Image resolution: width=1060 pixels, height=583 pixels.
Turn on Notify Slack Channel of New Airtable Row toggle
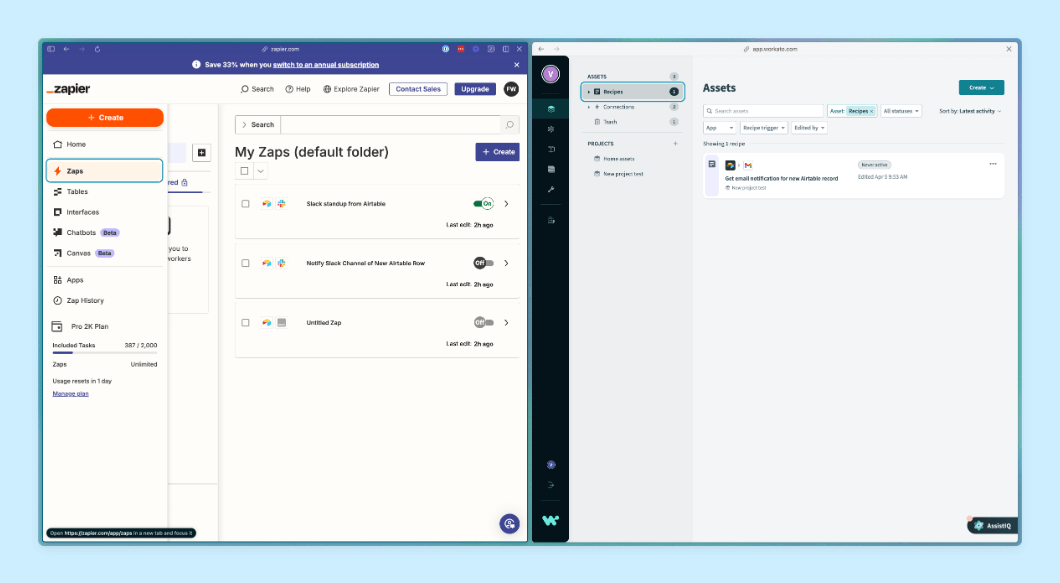pos(483,263)
